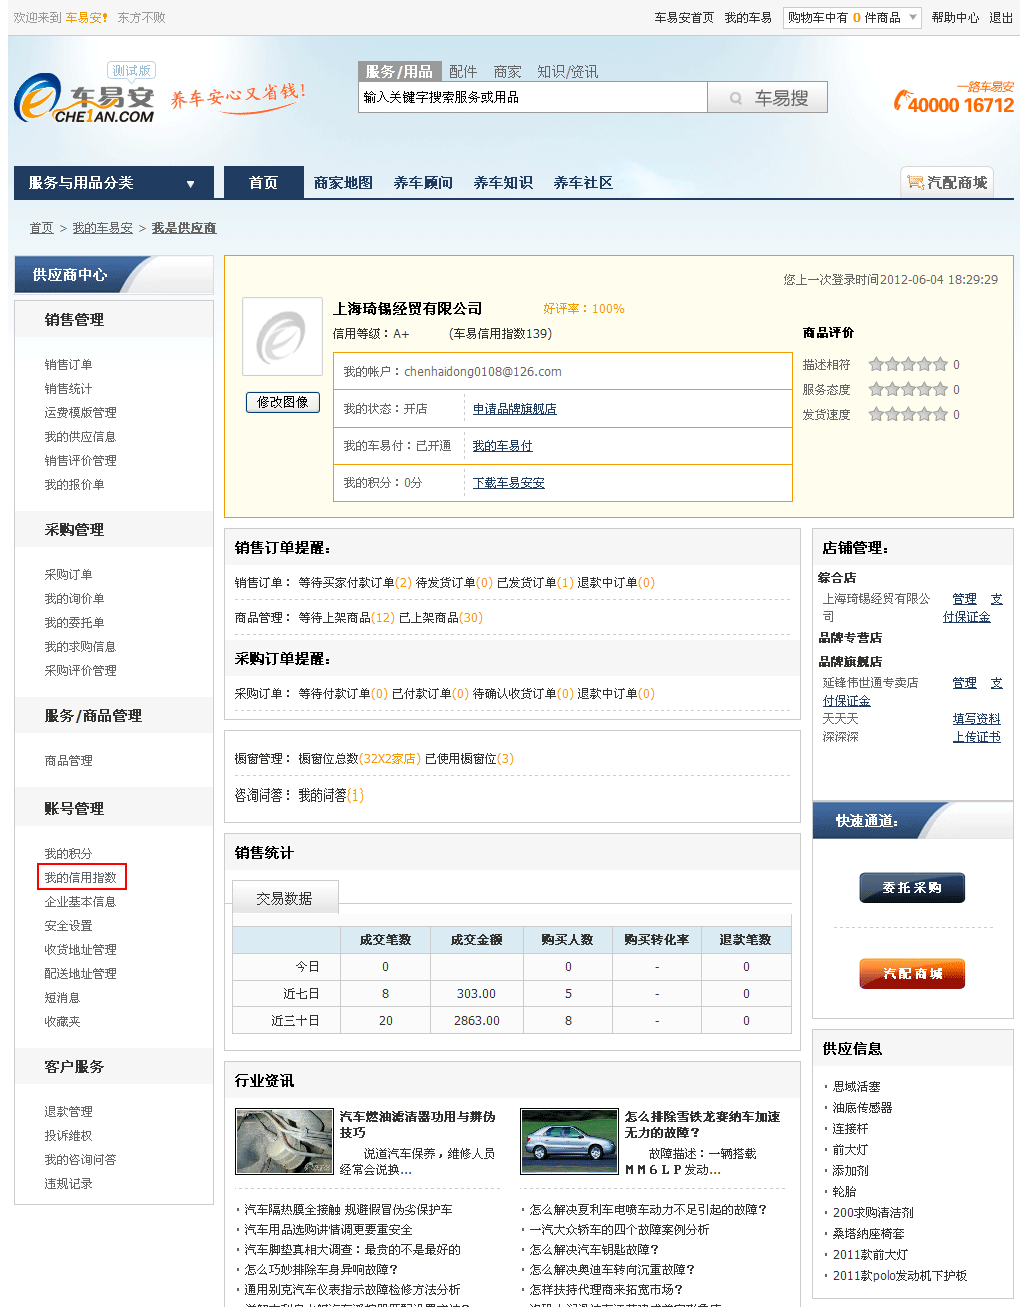
Task: Select the 服务/用品 search tab
Action: (x=399, y=72)
